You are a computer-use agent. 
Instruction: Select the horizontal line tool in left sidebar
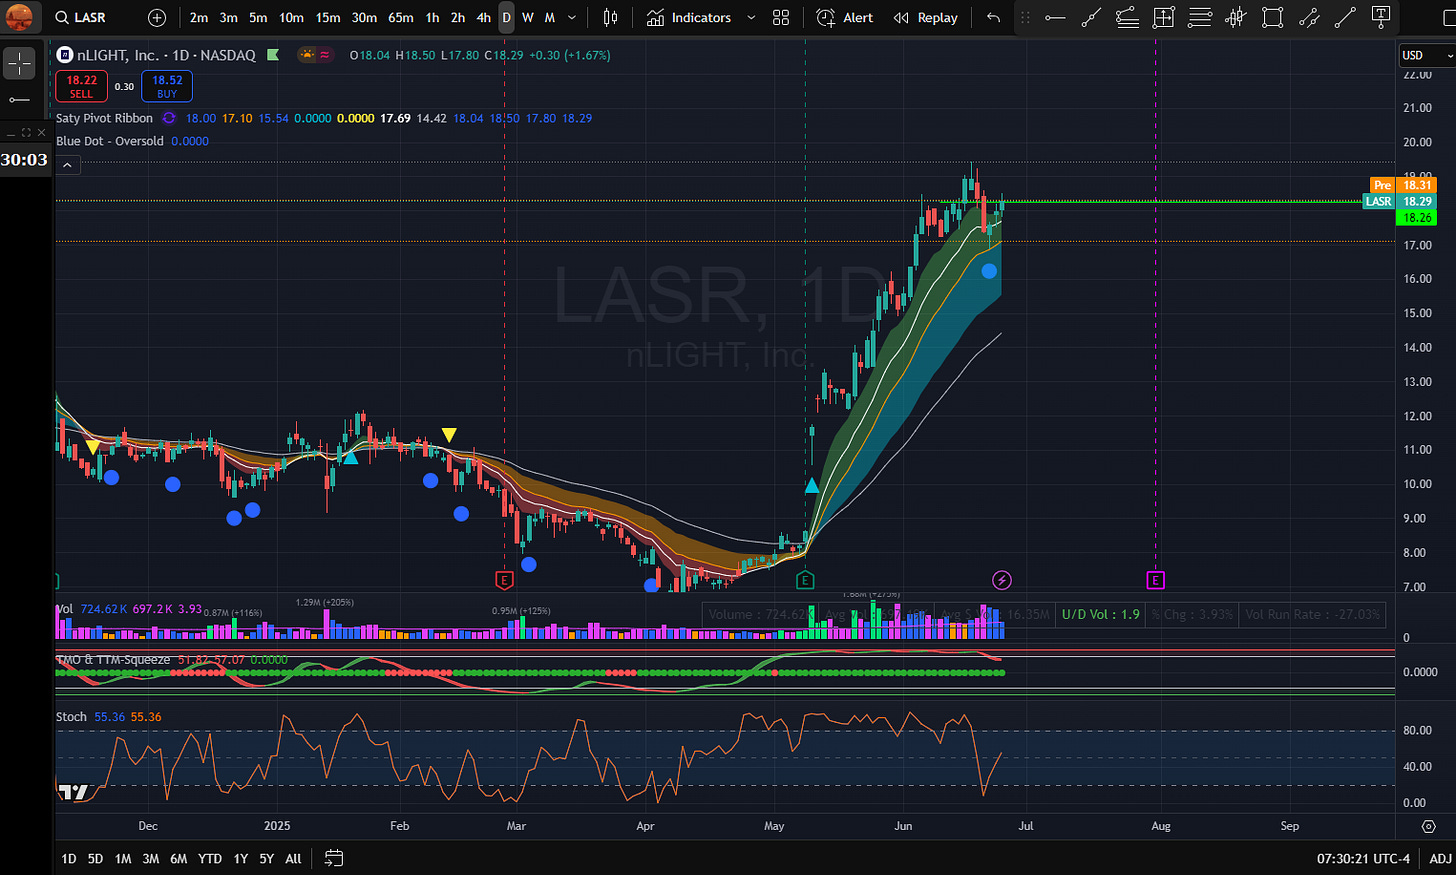(19, 100)
